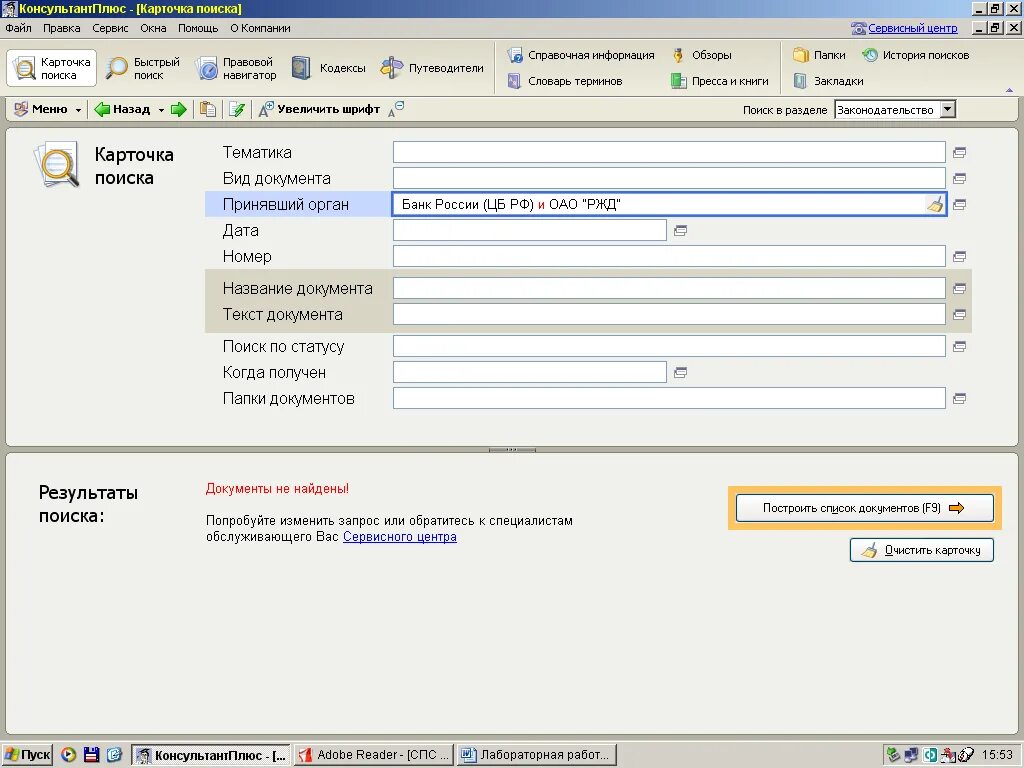Screen dimensions: 1024x768
Task: Click into the Дата field
Action: tap(530, 230)
